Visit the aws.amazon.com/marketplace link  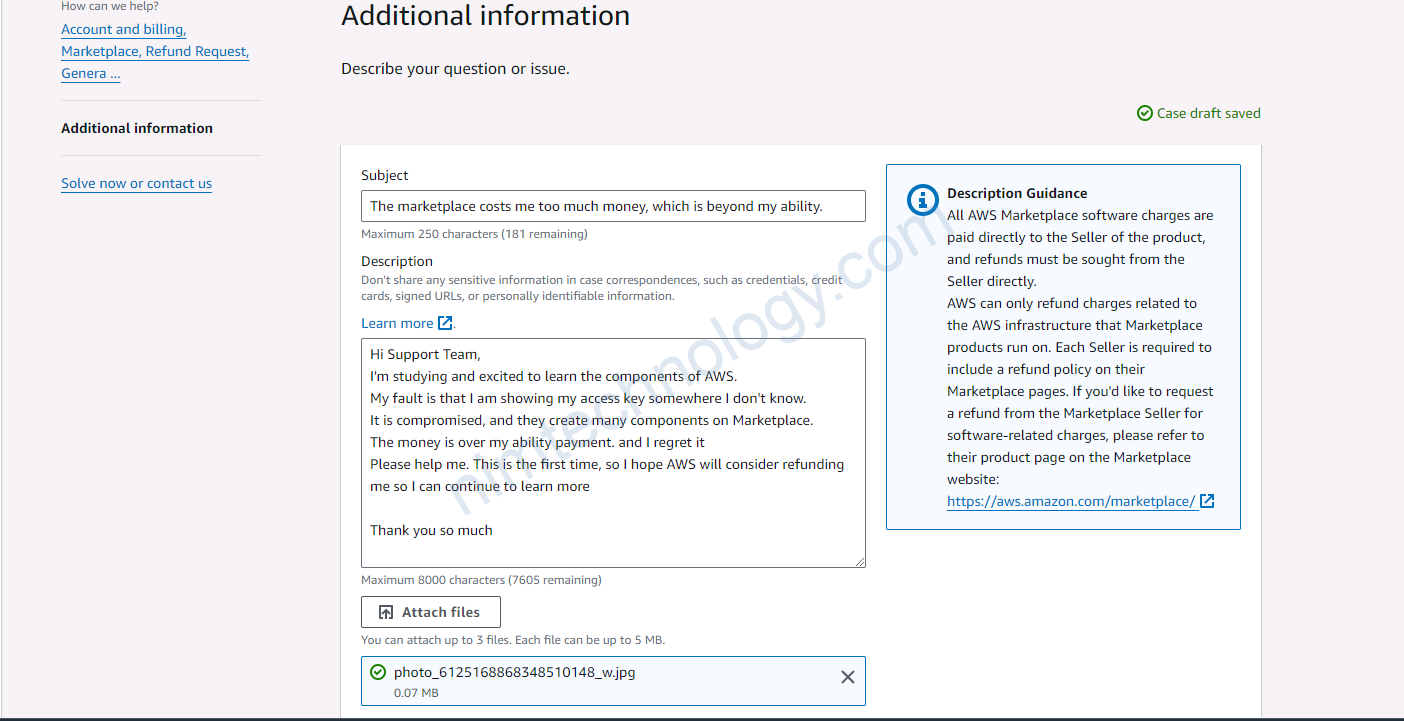[1070, 501]
